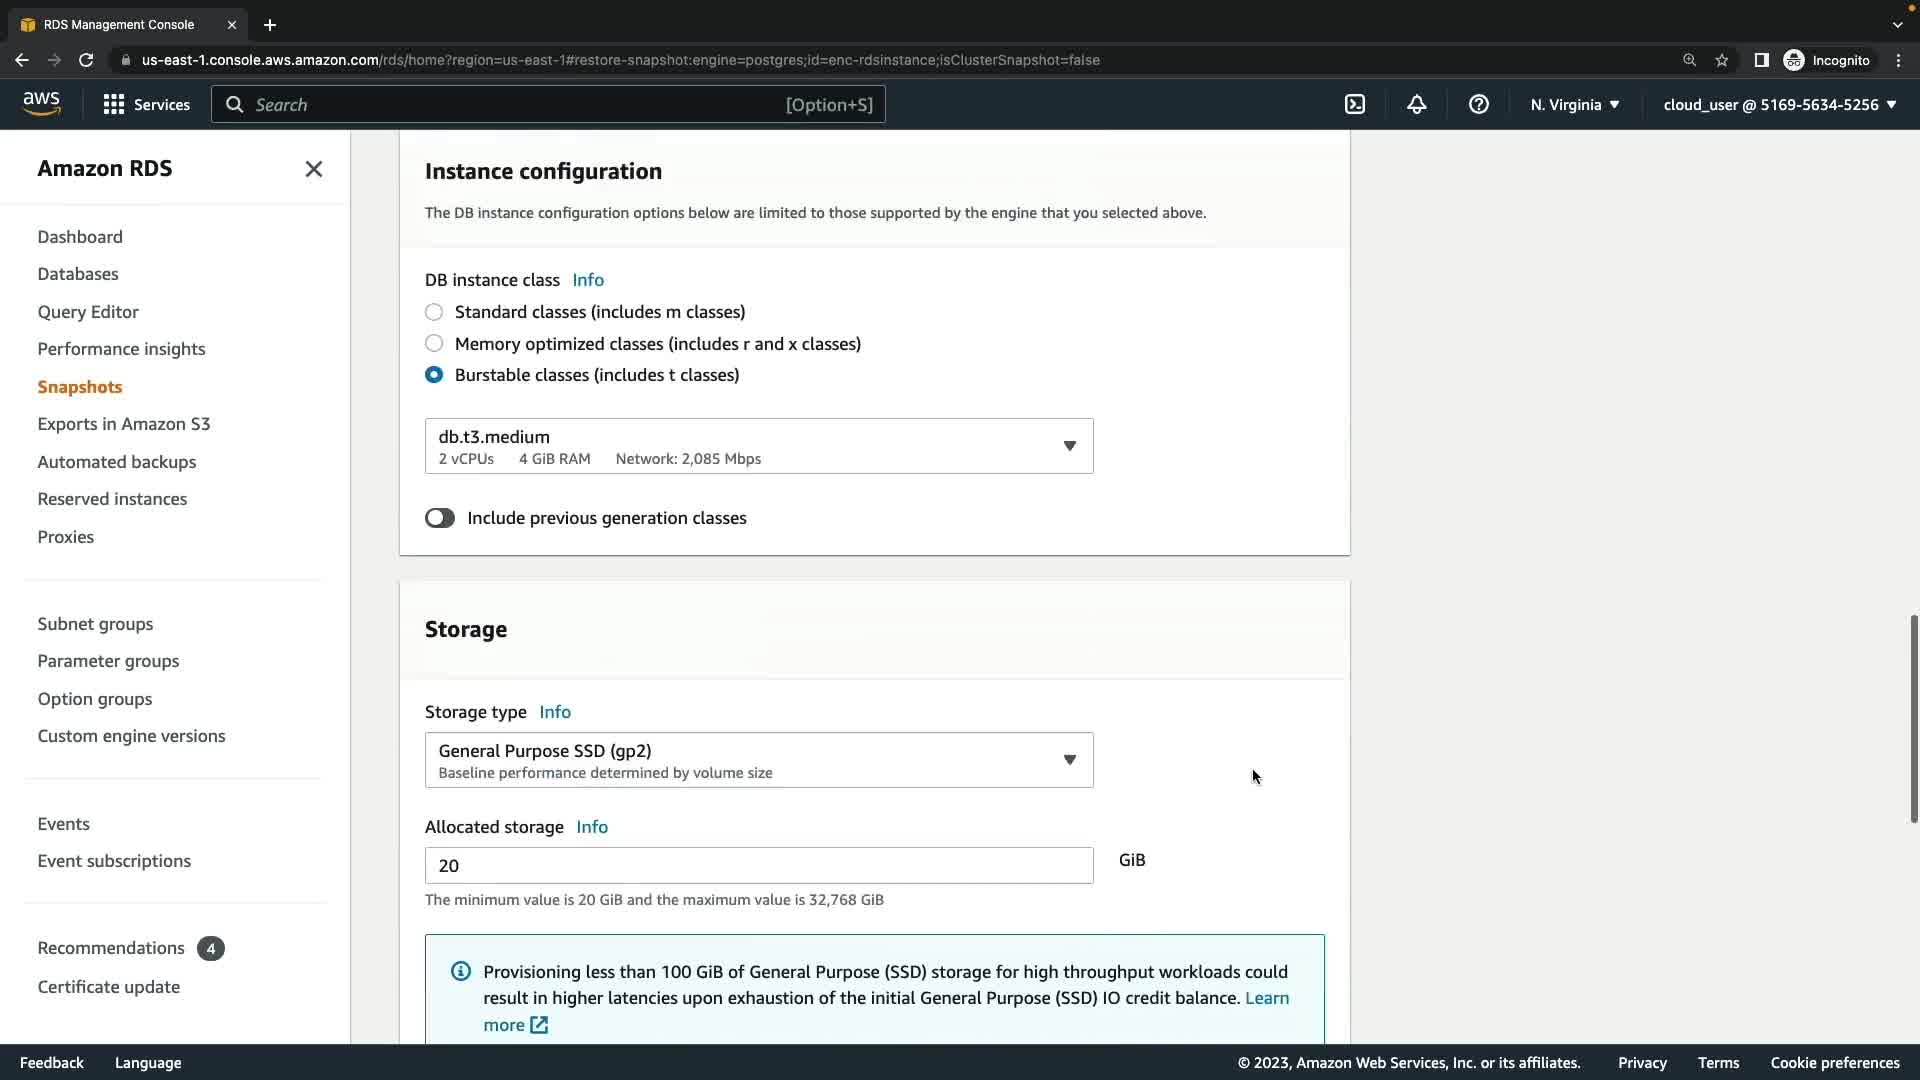Open the Storage type gp2 dropdown

coord(759,760)
